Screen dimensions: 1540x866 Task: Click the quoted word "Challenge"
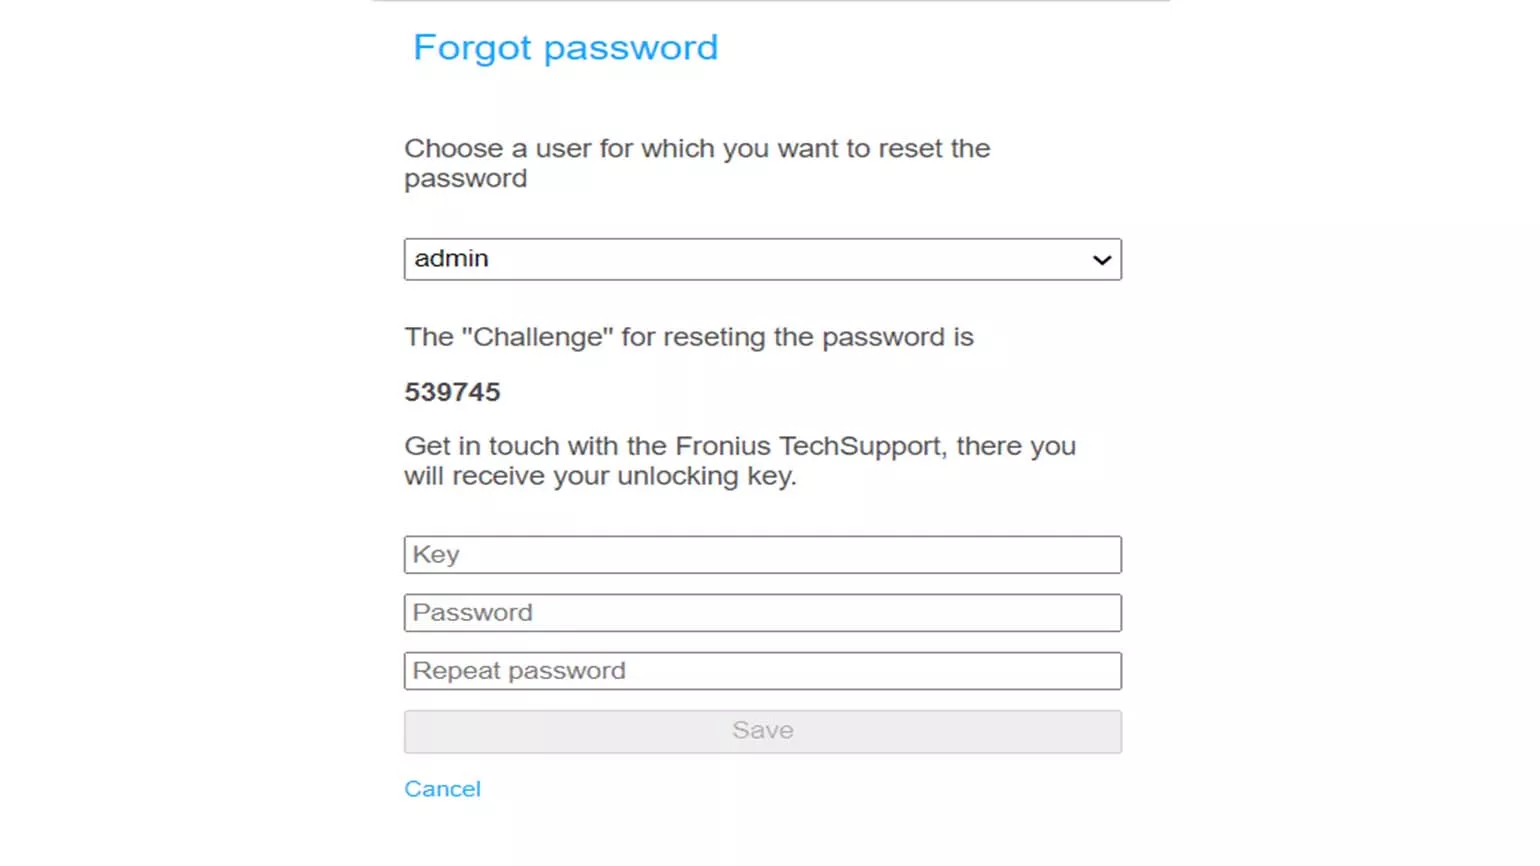tap(537, 337)
